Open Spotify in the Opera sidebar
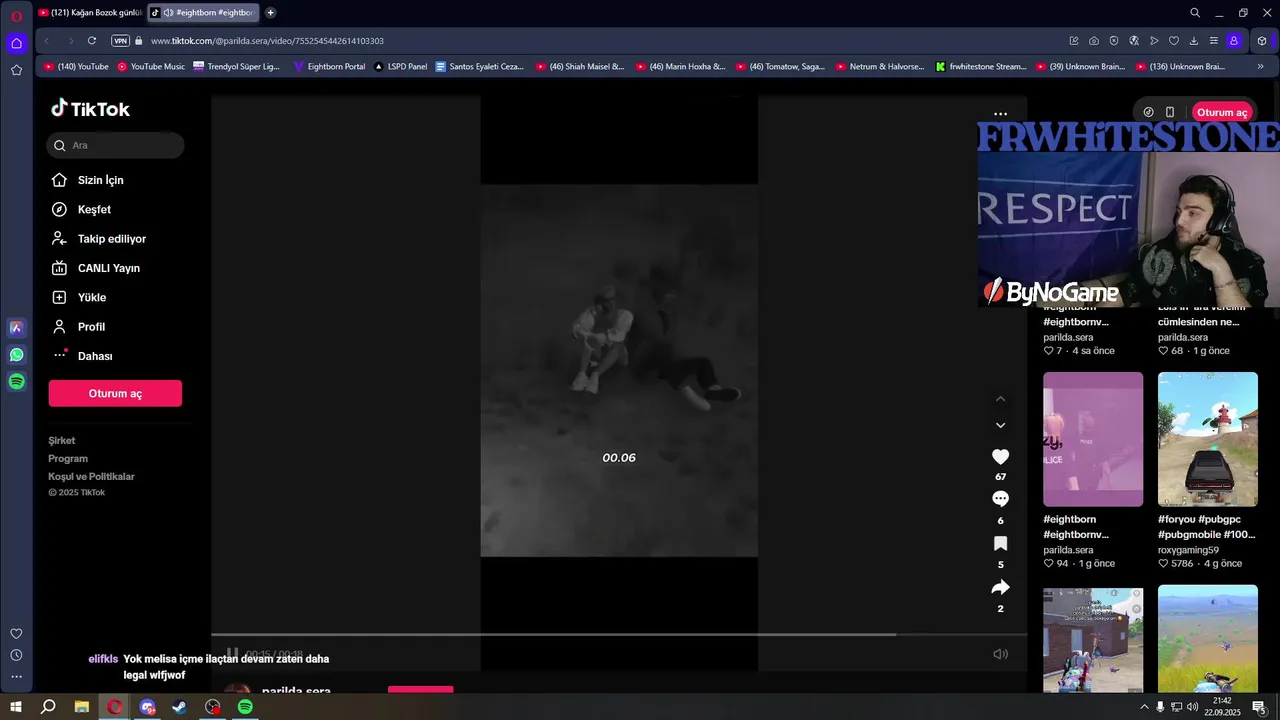1280x720 pixels. (x=16, y=381)
